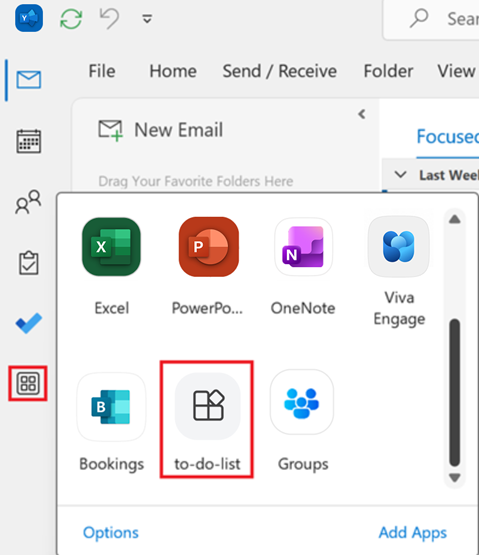Viewport: 479px width, 555px height.
Task: Click the flyout scrollbar down arrow
Action: [x=455, y=478]
